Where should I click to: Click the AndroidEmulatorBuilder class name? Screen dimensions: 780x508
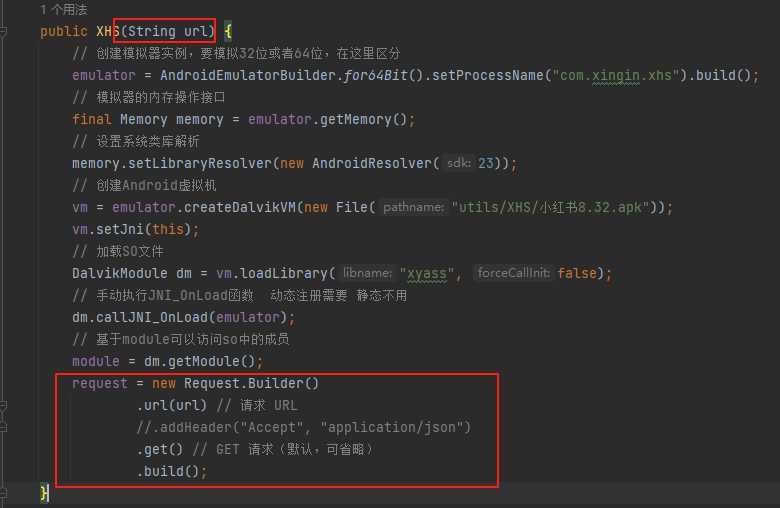tap(248, 76)
